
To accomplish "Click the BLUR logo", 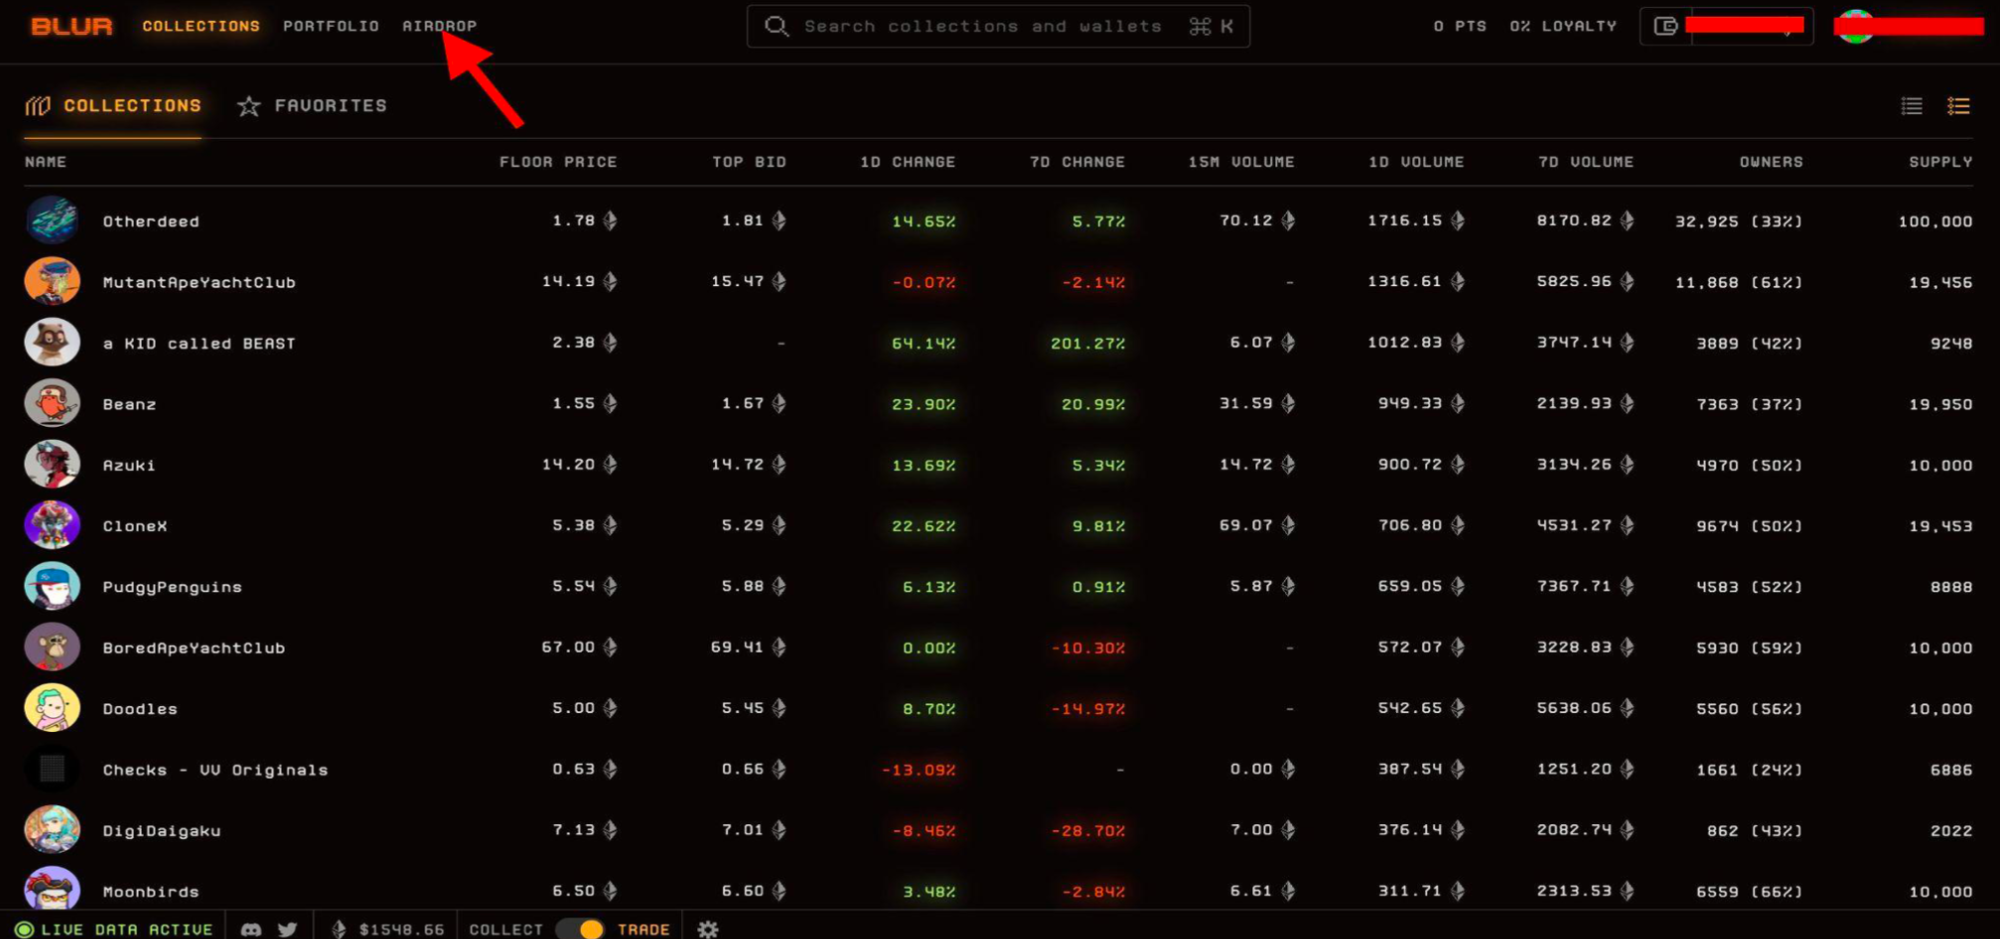I will [x=72, y=26].
